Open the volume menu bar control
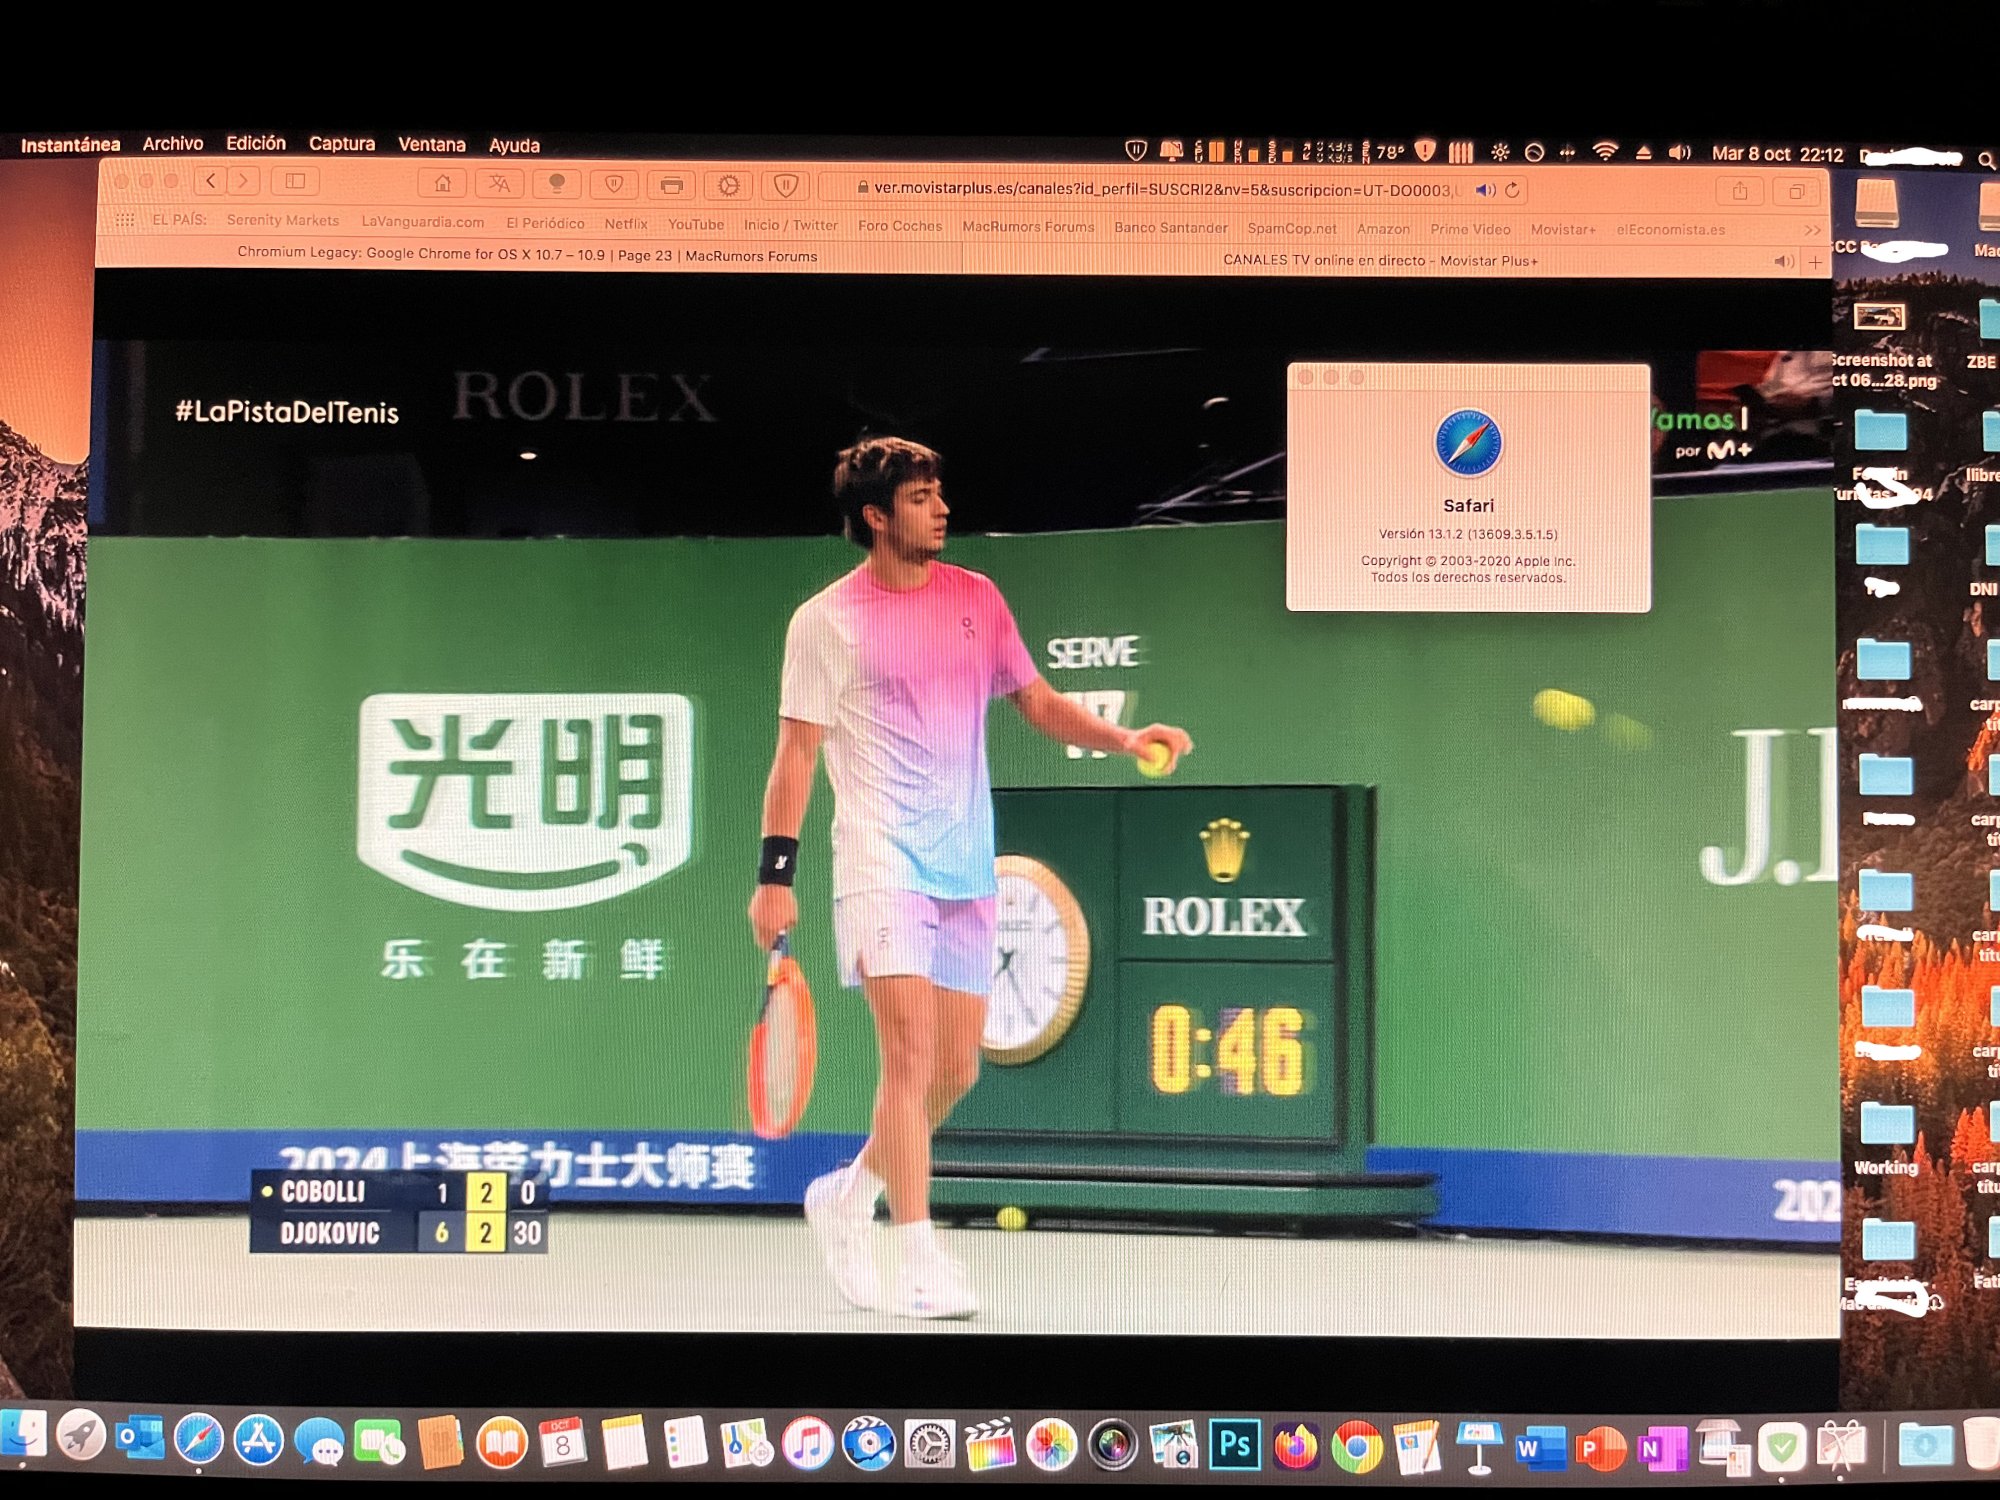Image resolution: width=2000 pixels, height=1500 pixels. point(1679,153)
